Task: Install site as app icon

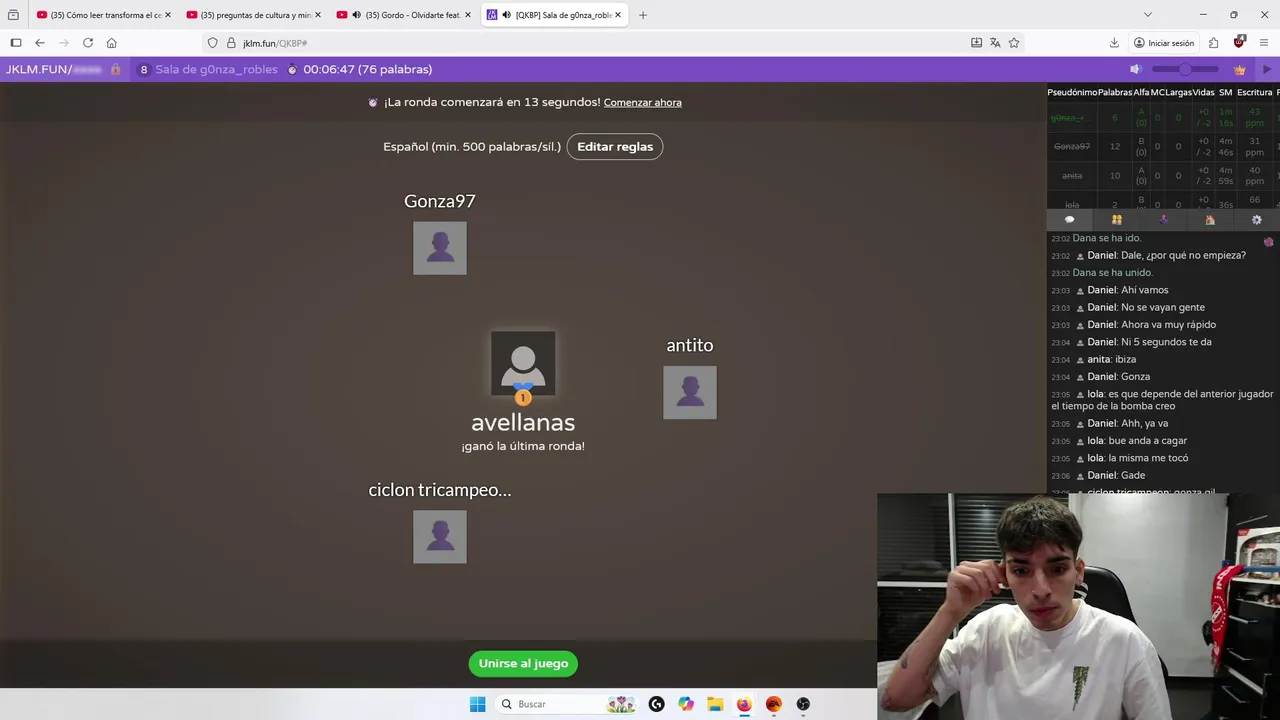Action: point(976,43)
